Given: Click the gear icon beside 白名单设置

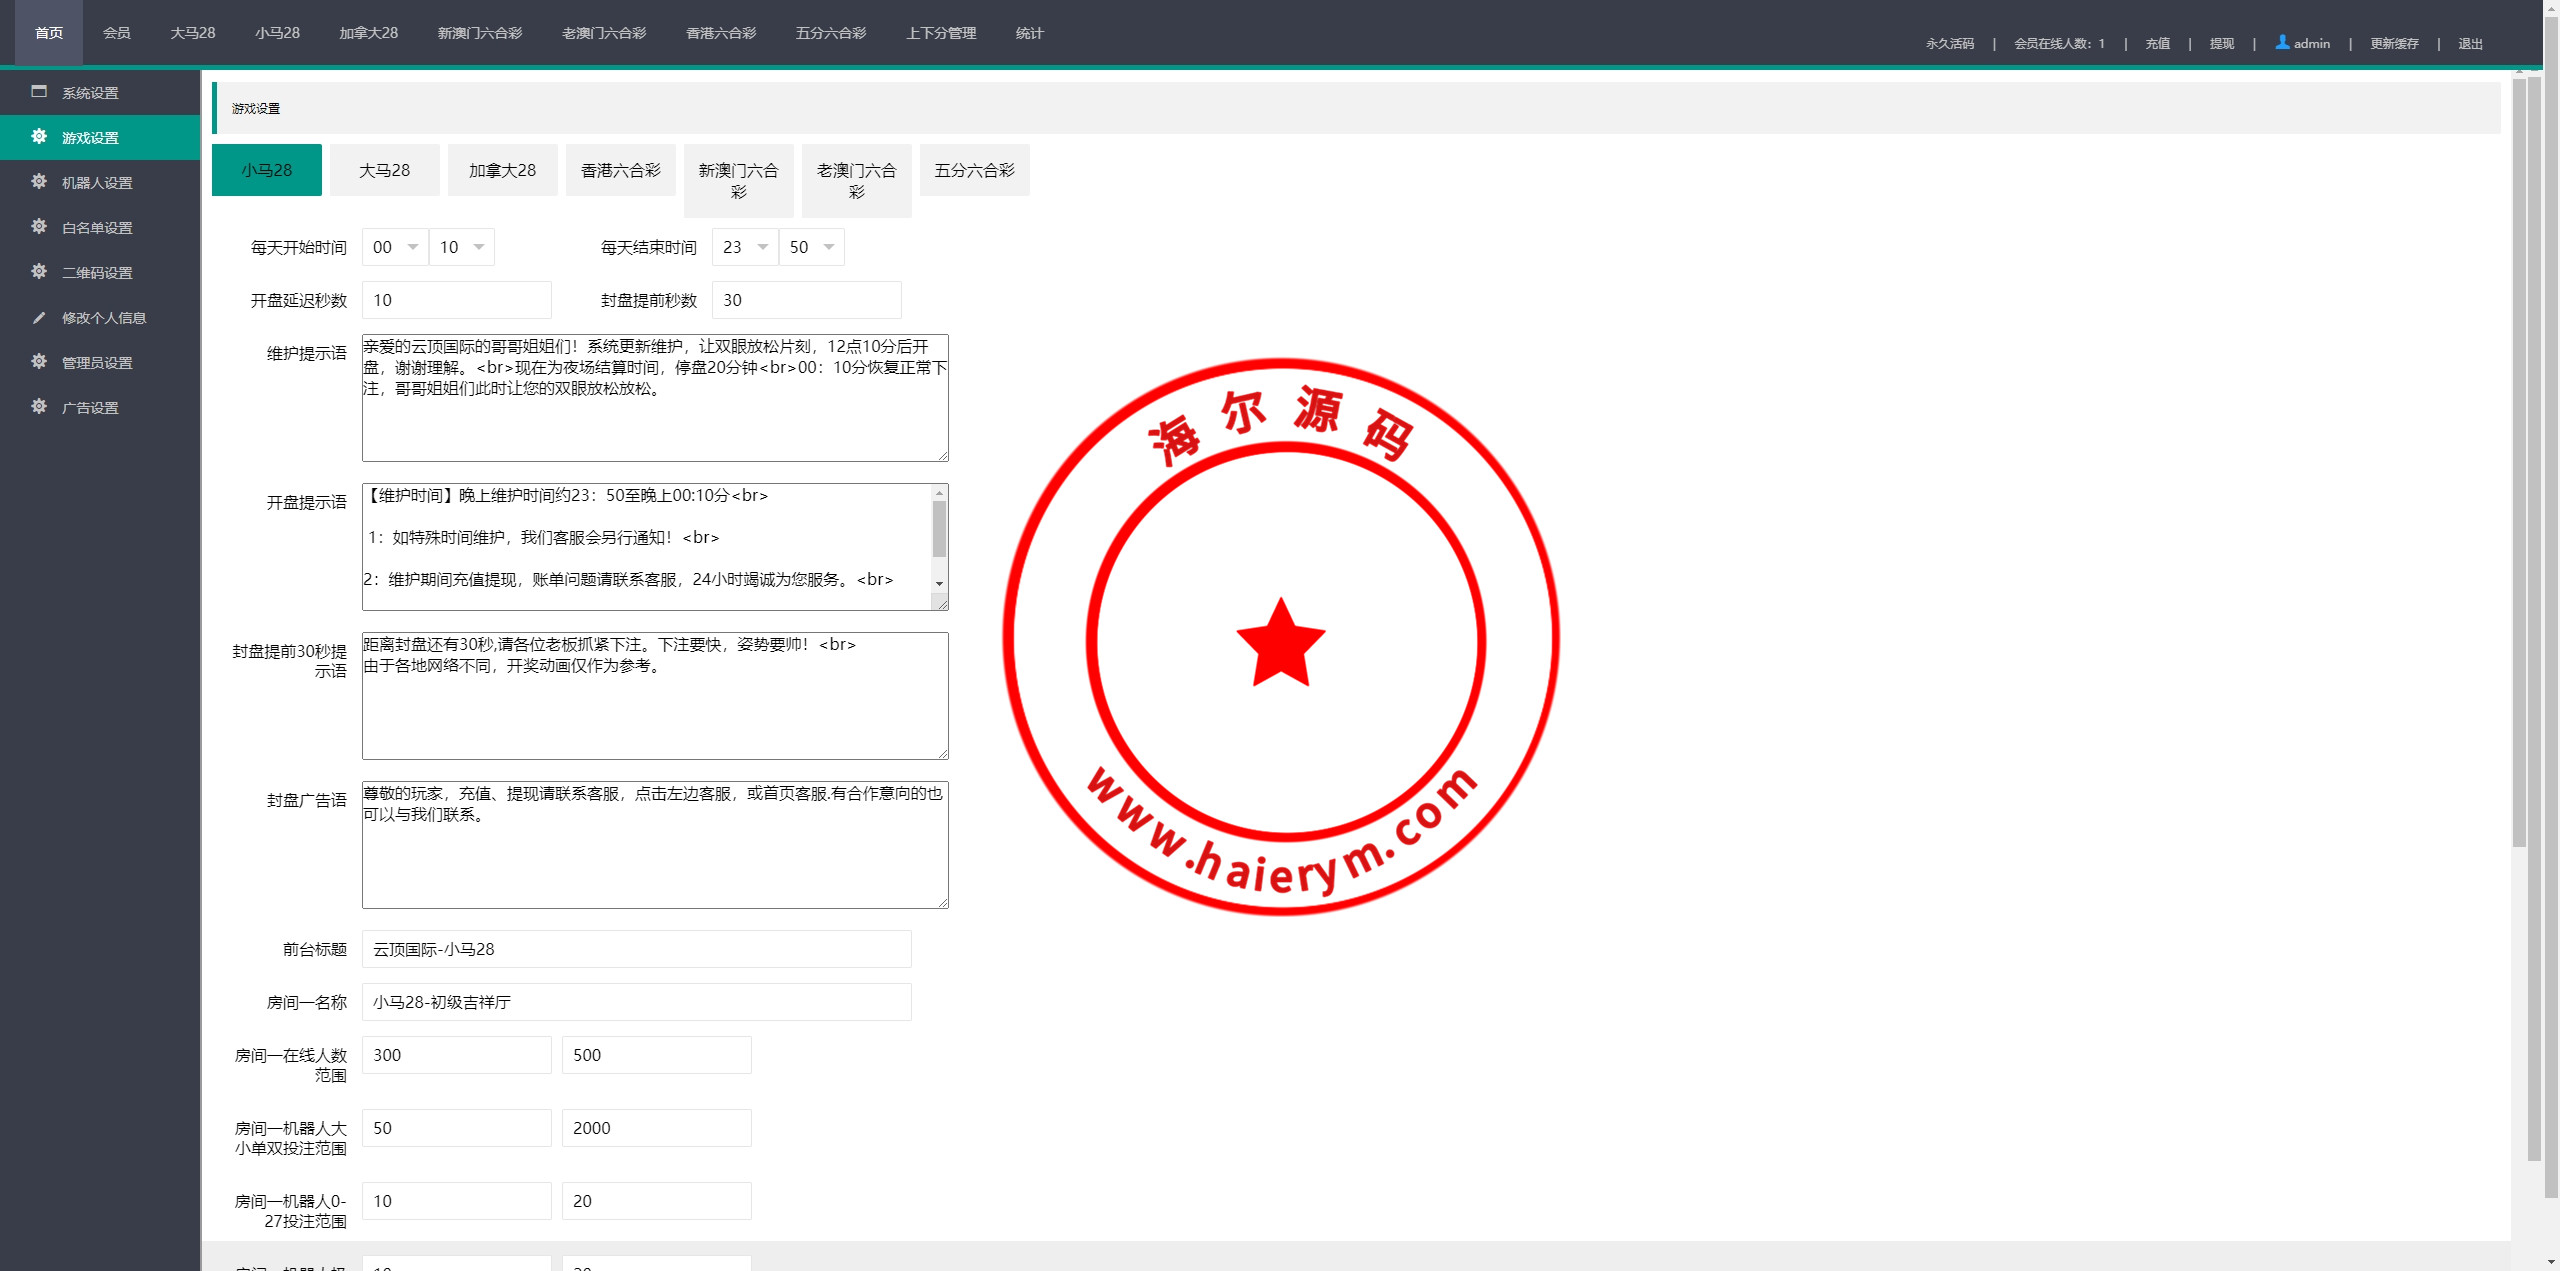Looking at the screenshot, I should pos(39,226).
